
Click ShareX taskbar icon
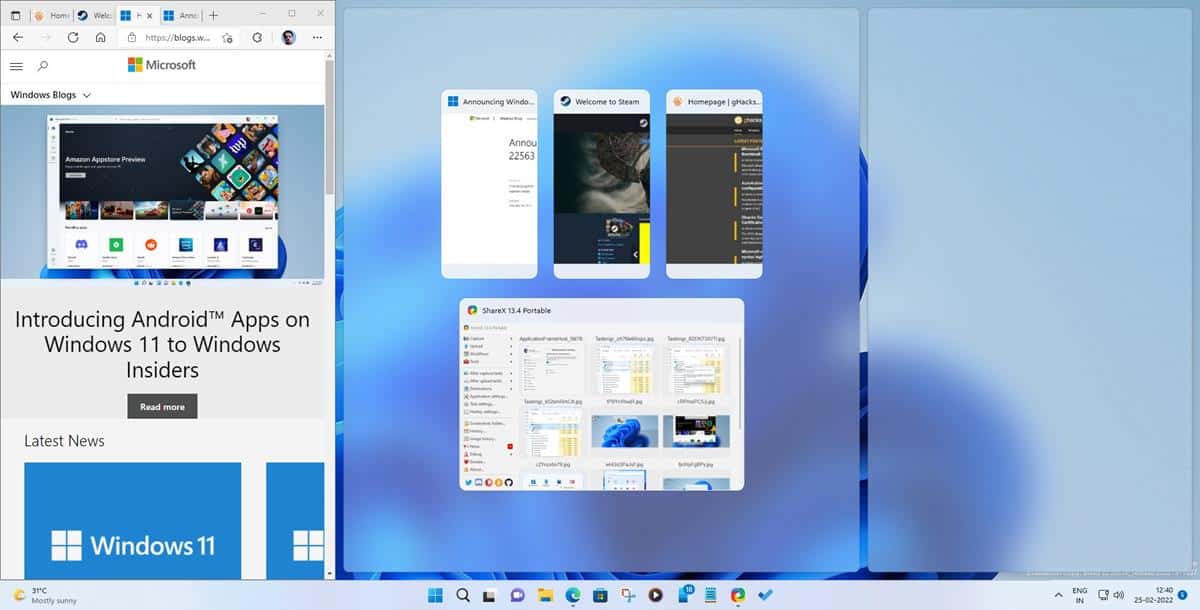[738, 595]
